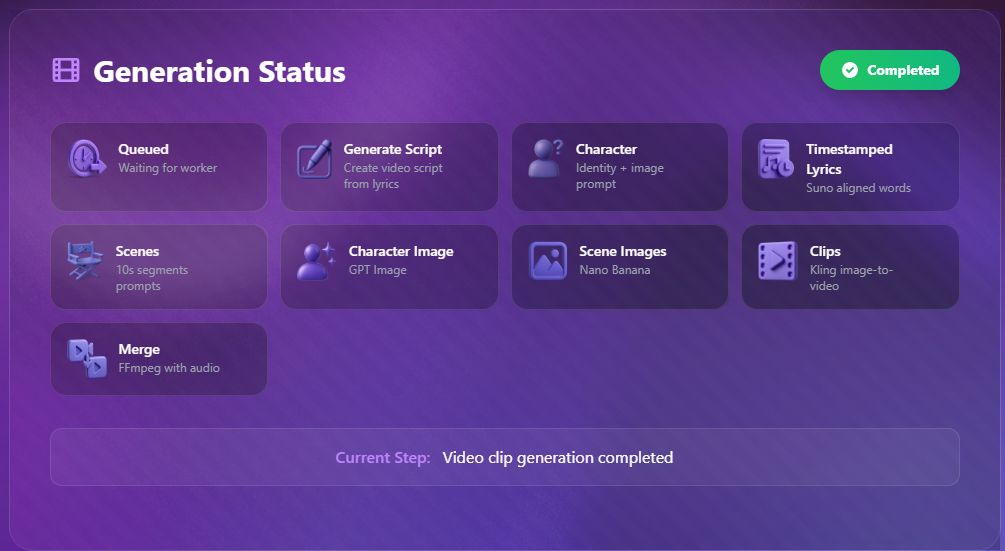The width and height of the screenshot is (1005, 551).
Task: Click the Completed status badge
Action: [x=890, y=70]
